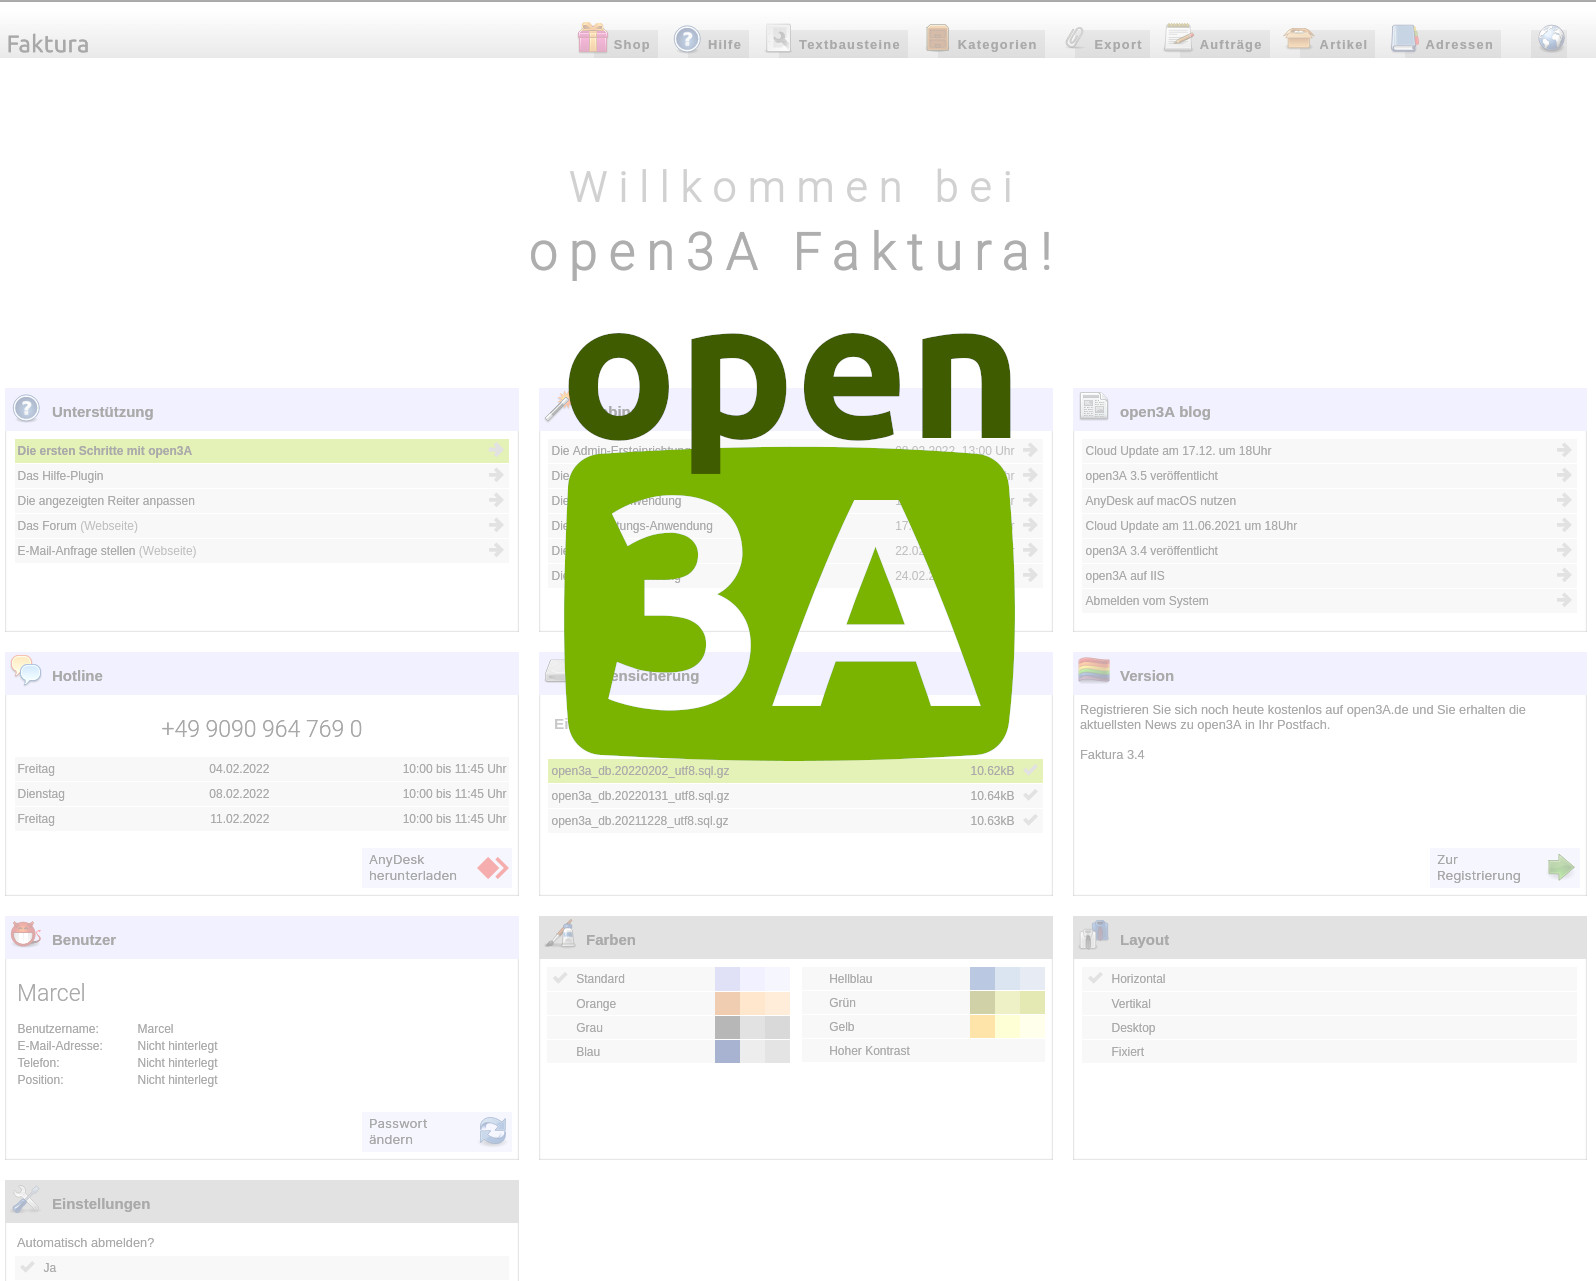This screenshot has height=1281, width=1596.
Task: Click 'Passwort ändern' button
Action: point(437,1132)
